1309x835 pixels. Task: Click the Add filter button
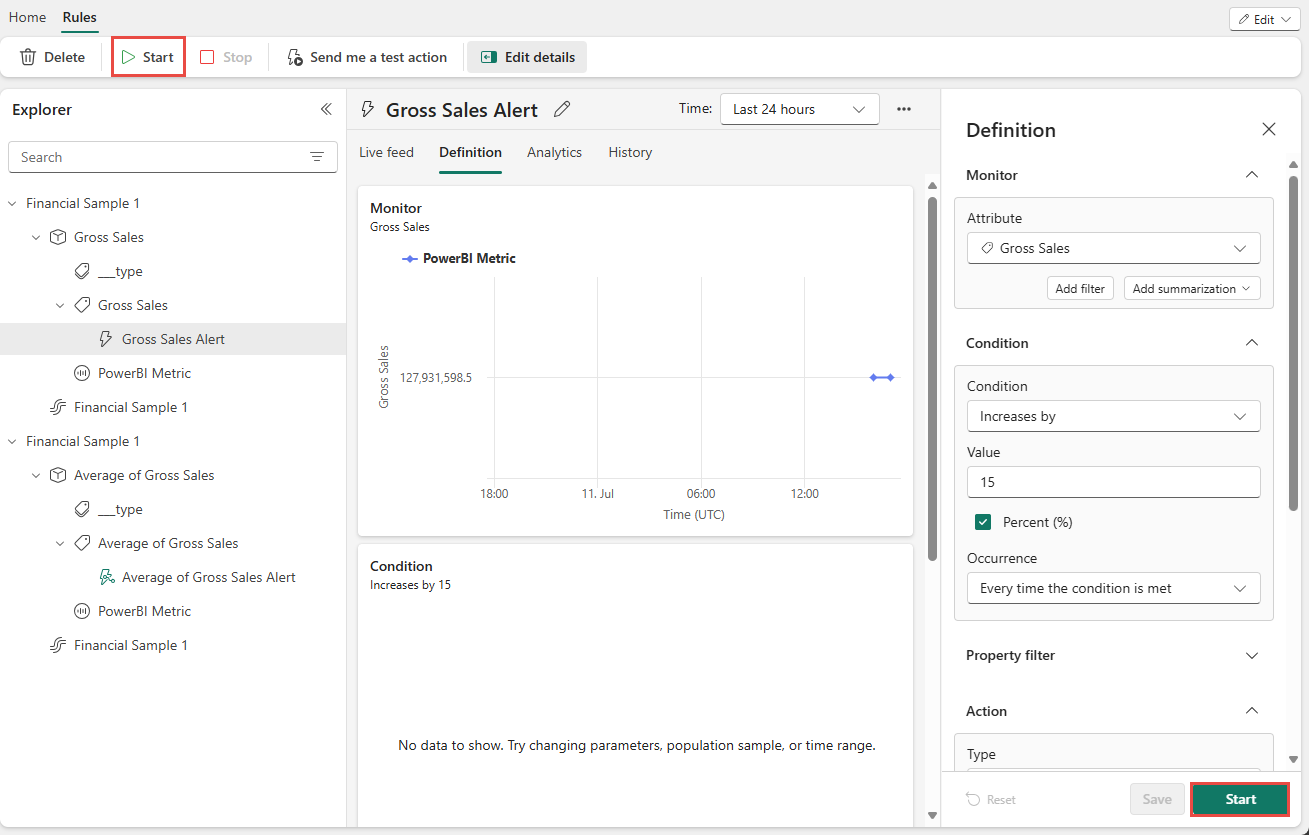click(x=1080, y=288)
